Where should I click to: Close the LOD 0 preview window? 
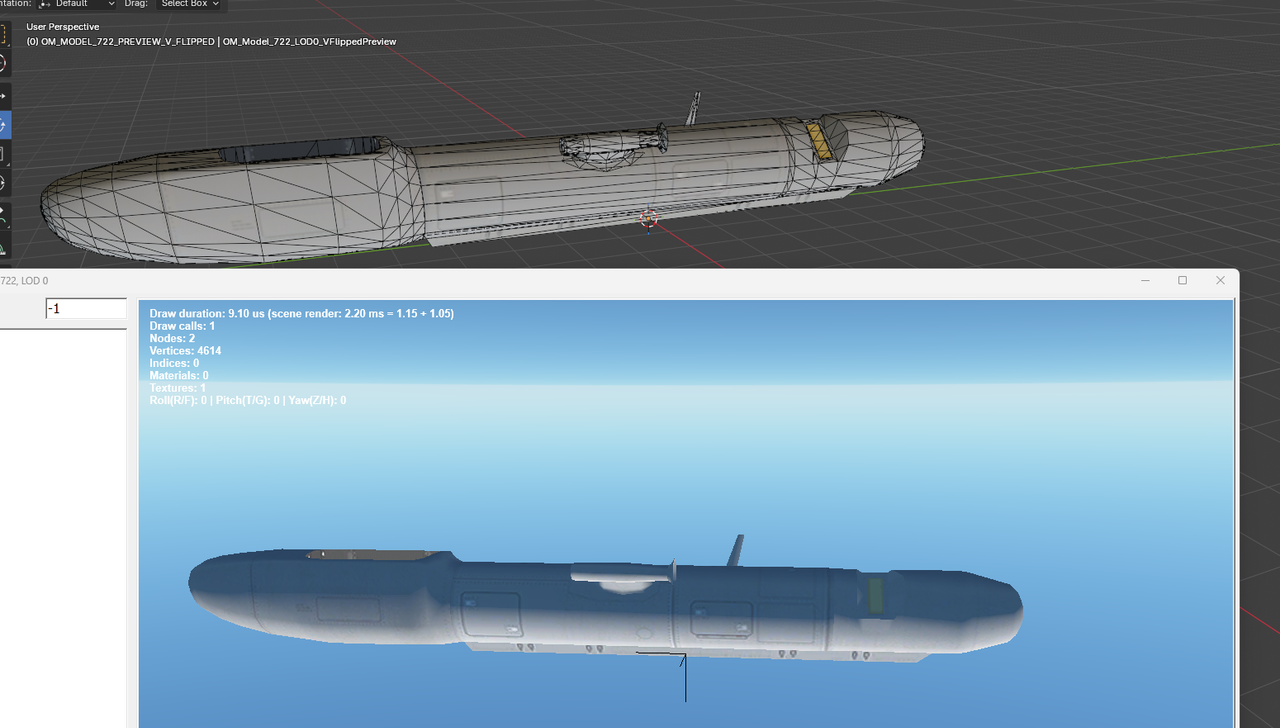(1220, 281)
